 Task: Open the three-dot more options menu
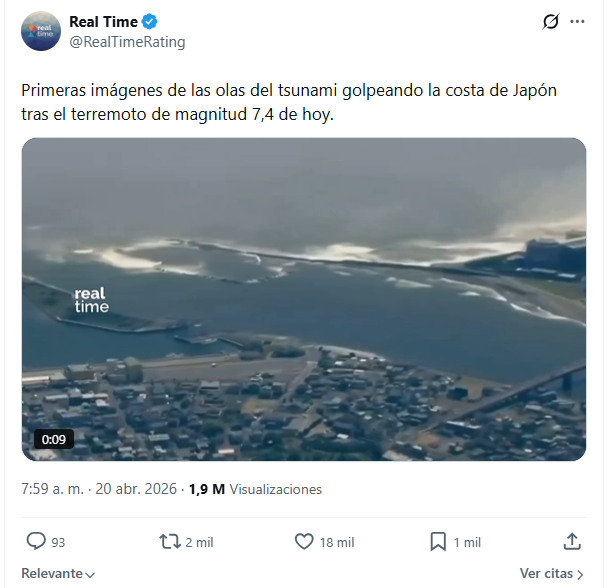point(577,22)
